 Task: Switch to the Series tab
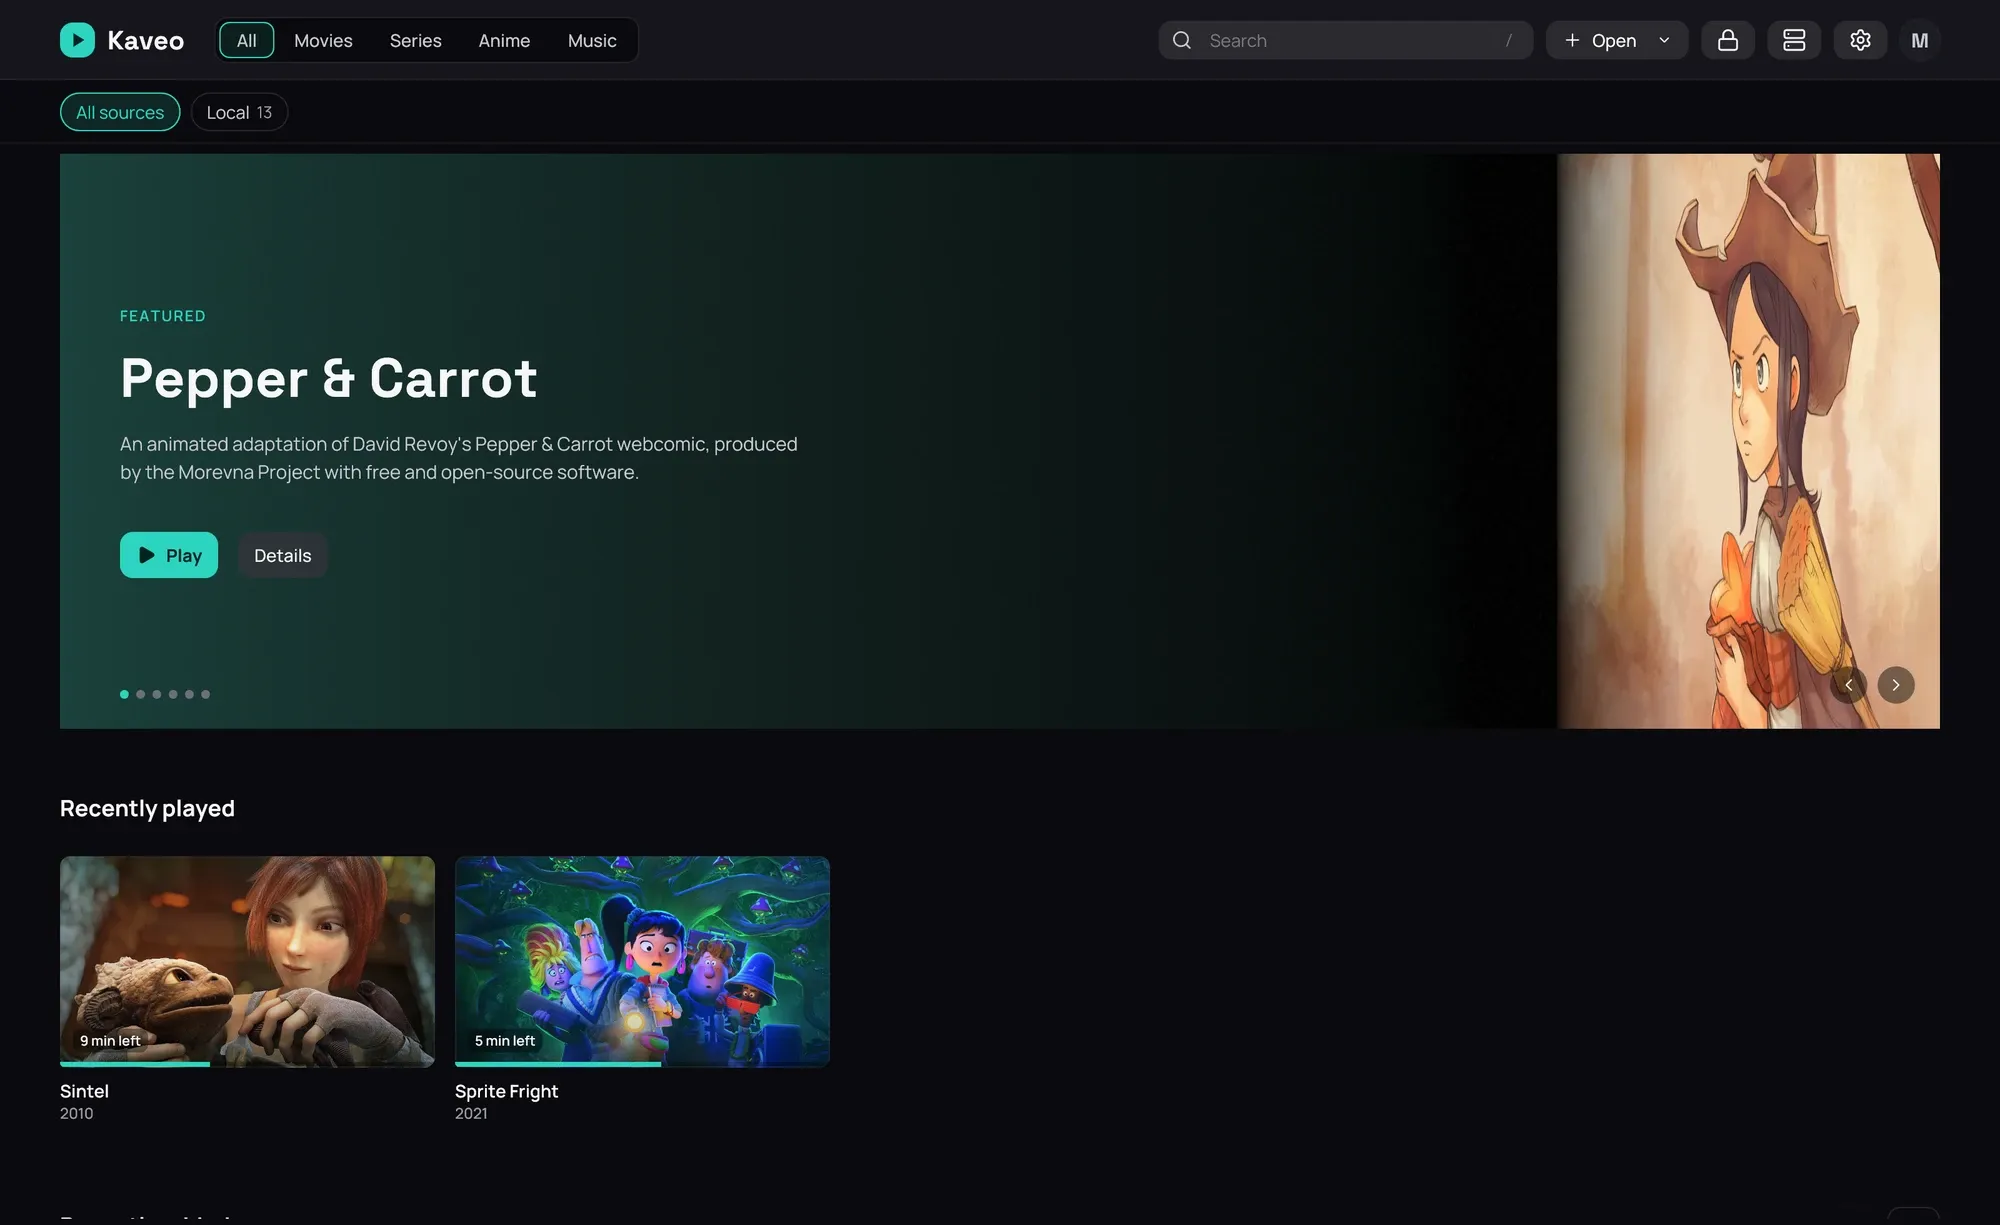click(x=415, y=40)
